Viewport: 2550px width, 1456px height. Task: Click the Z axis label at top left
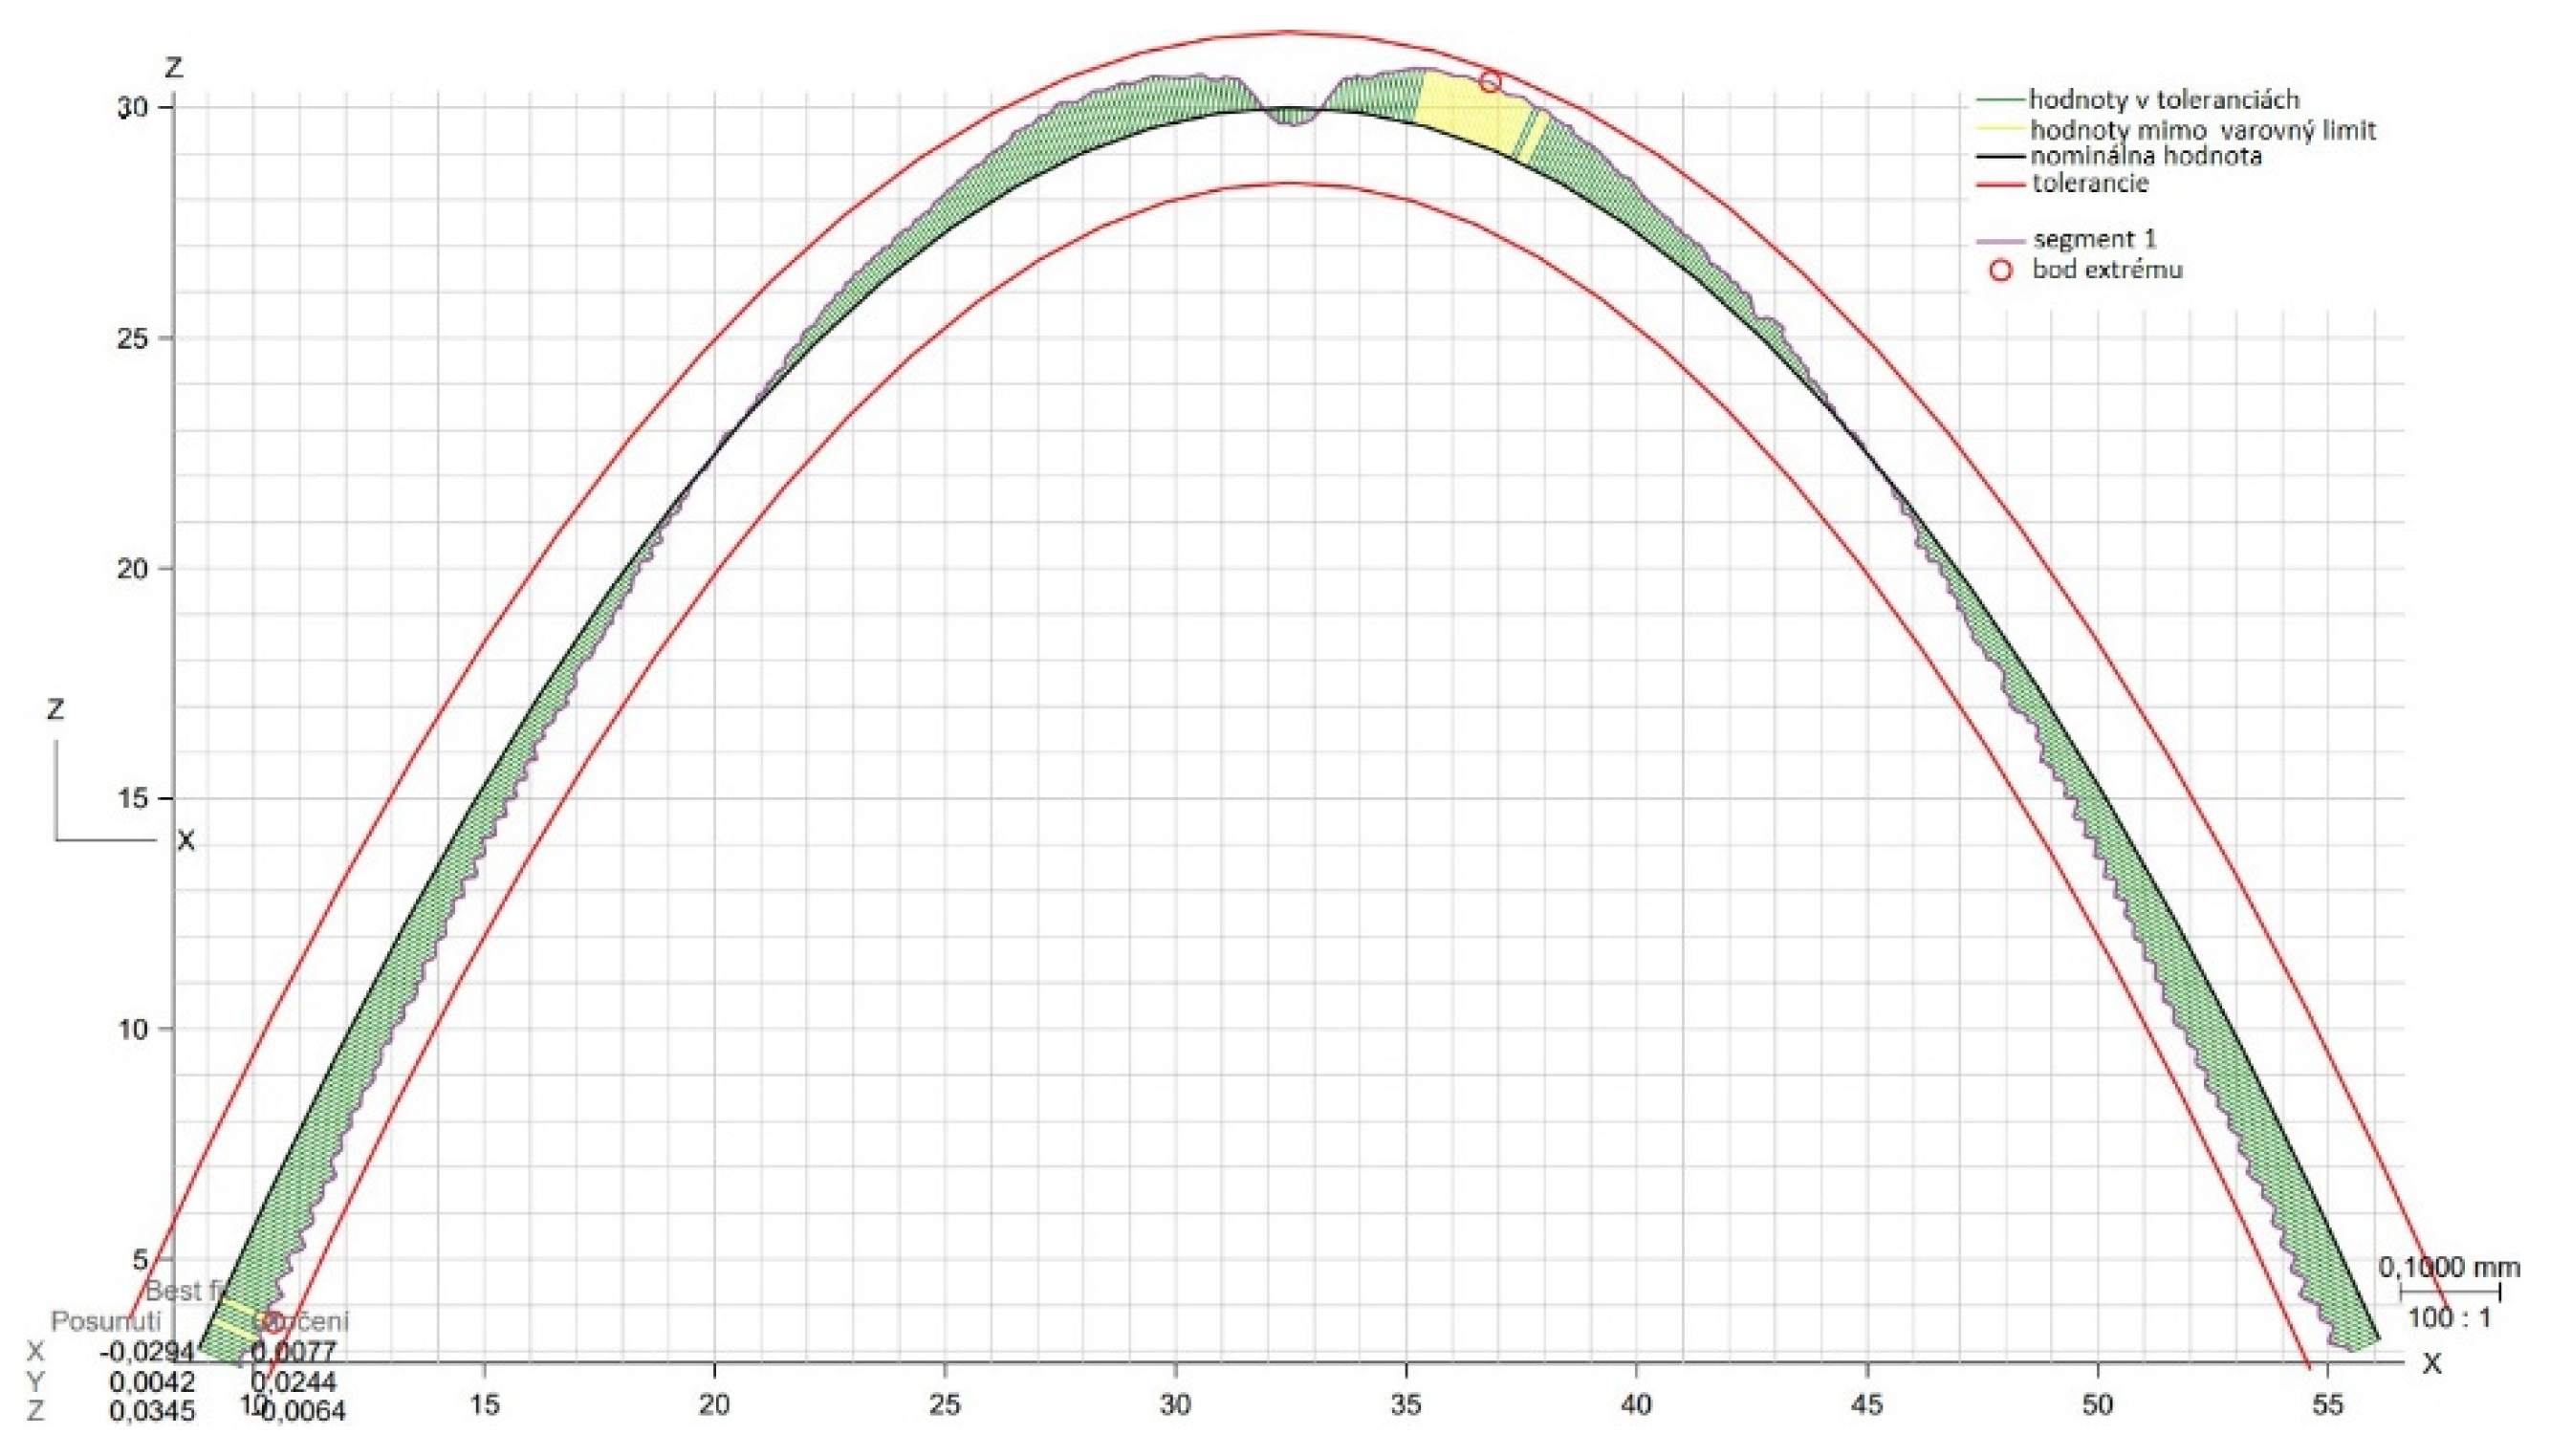coord(174,68)
